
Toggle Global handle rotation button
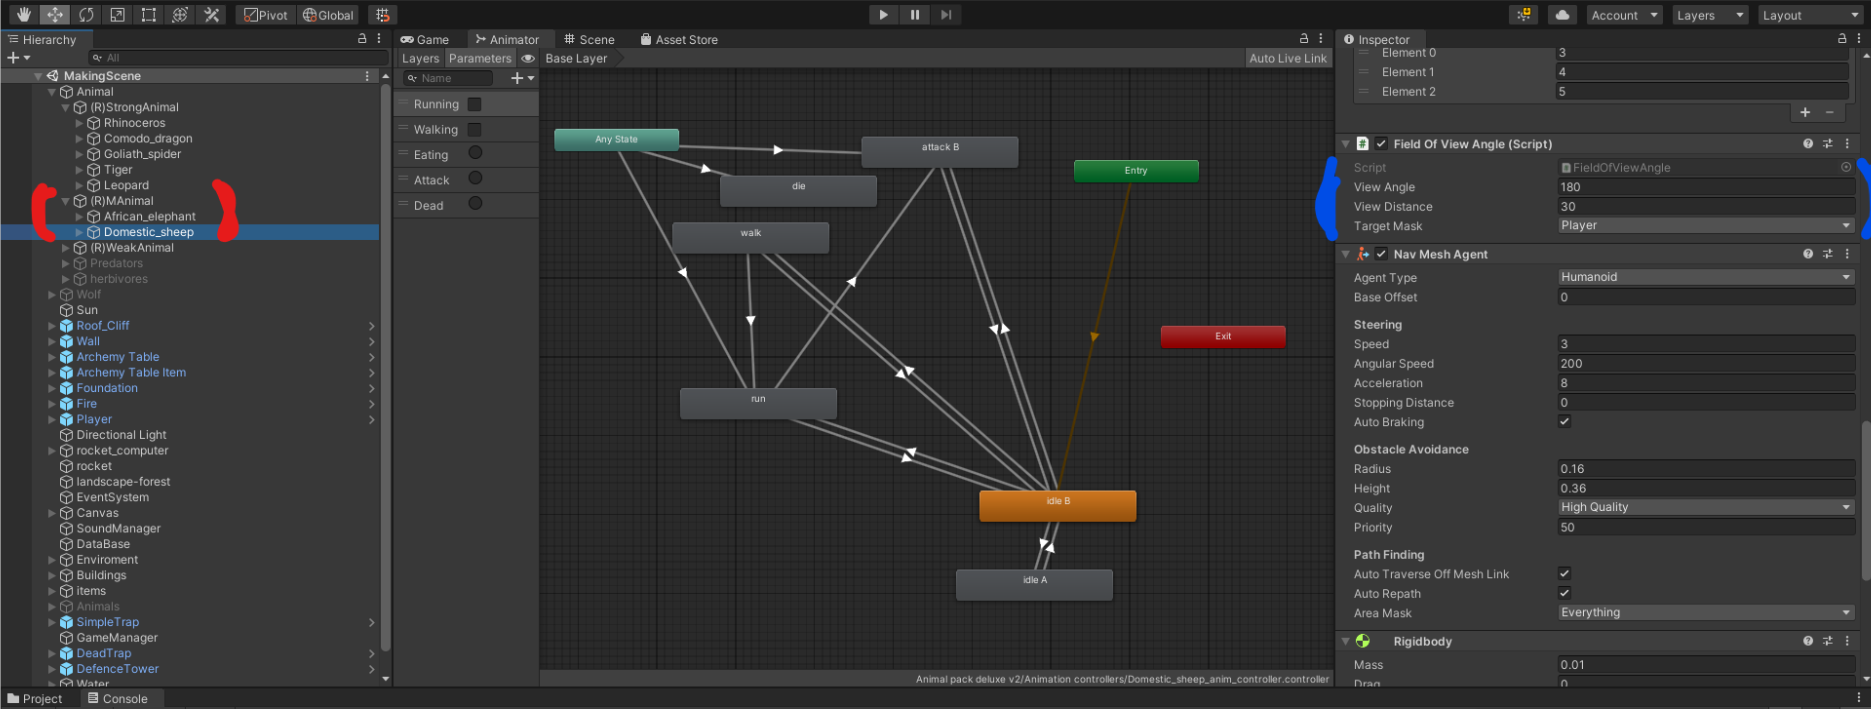click(328, 15)
